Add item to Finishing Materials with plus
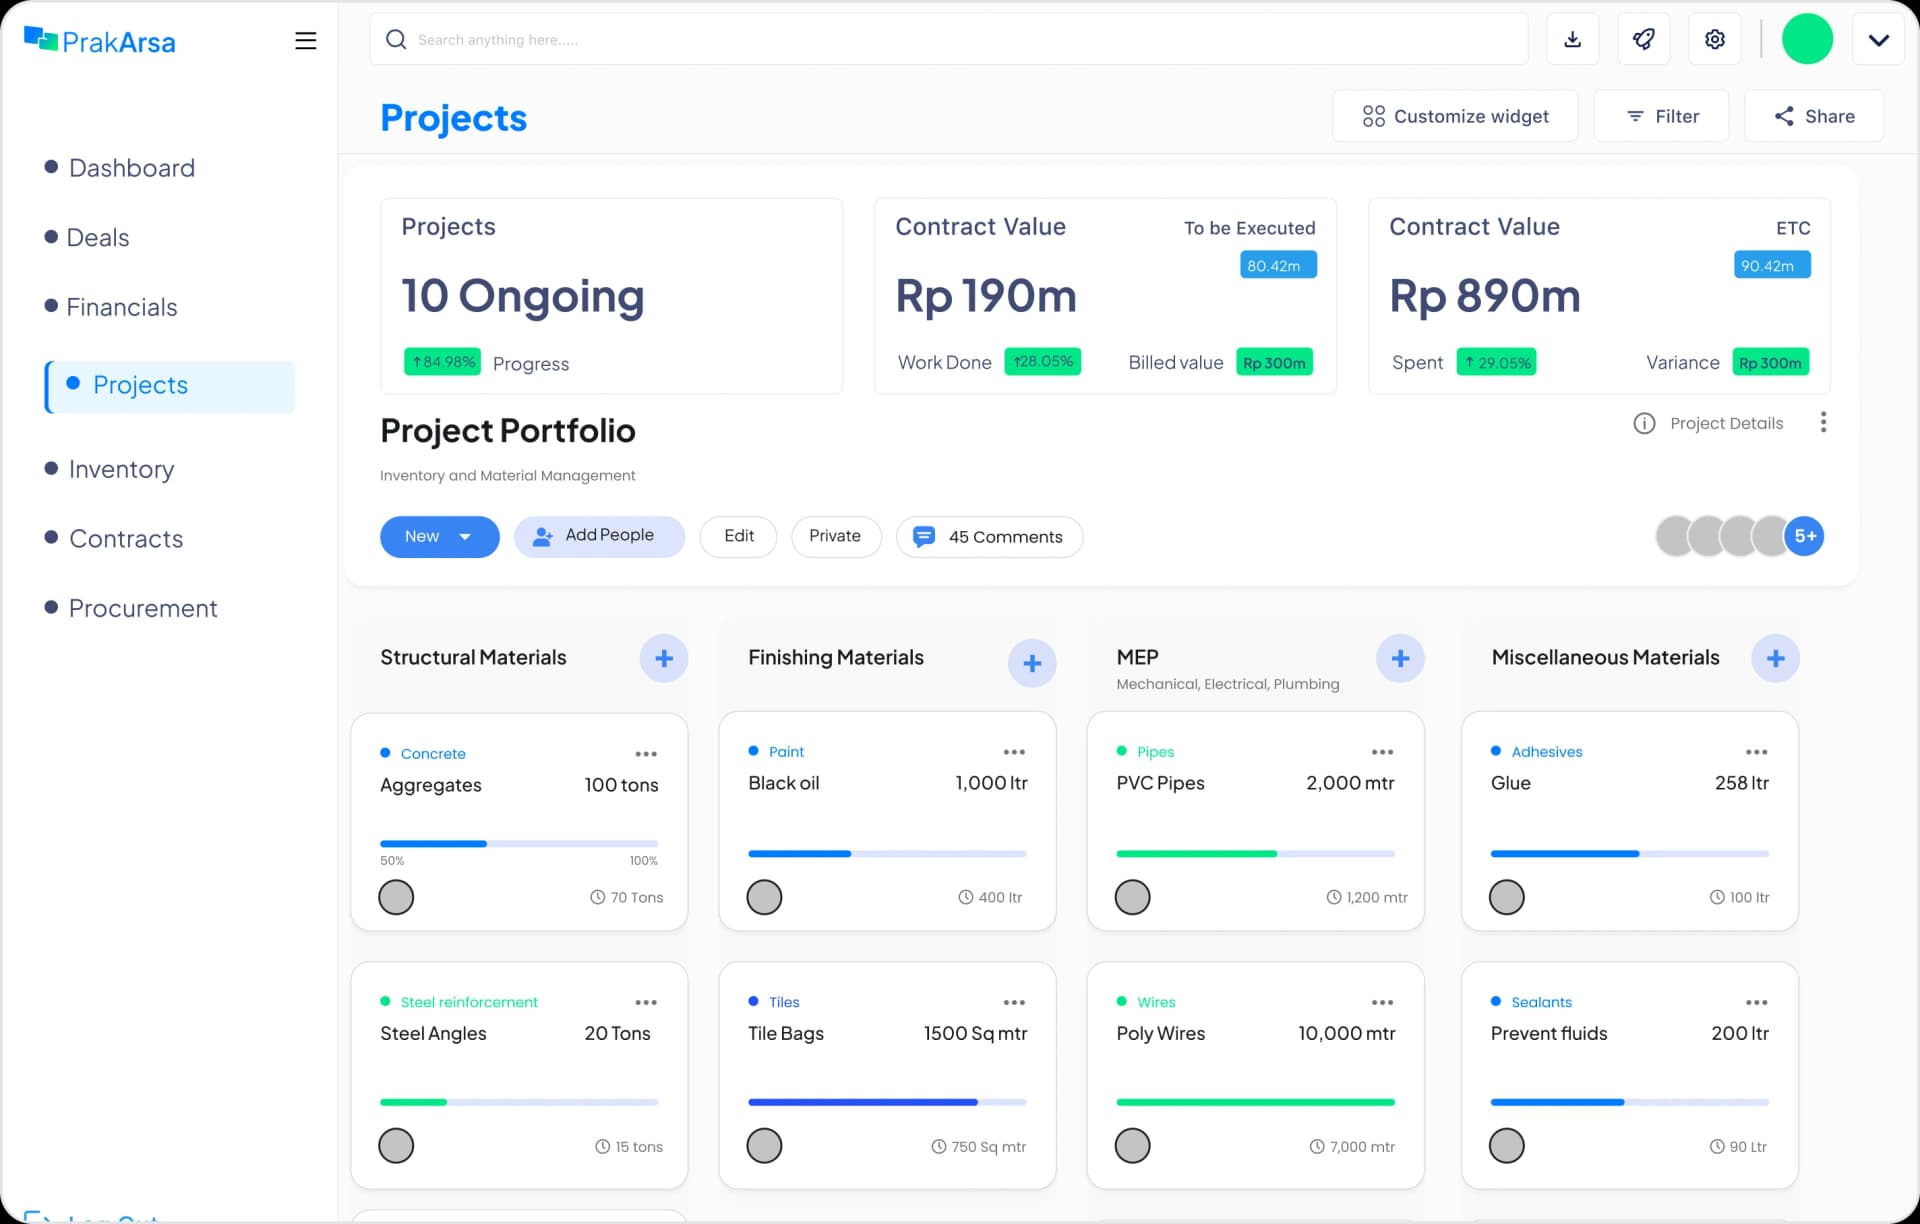The width and height of the screenshot is (1920, 1224). [x=1032, y=663]
